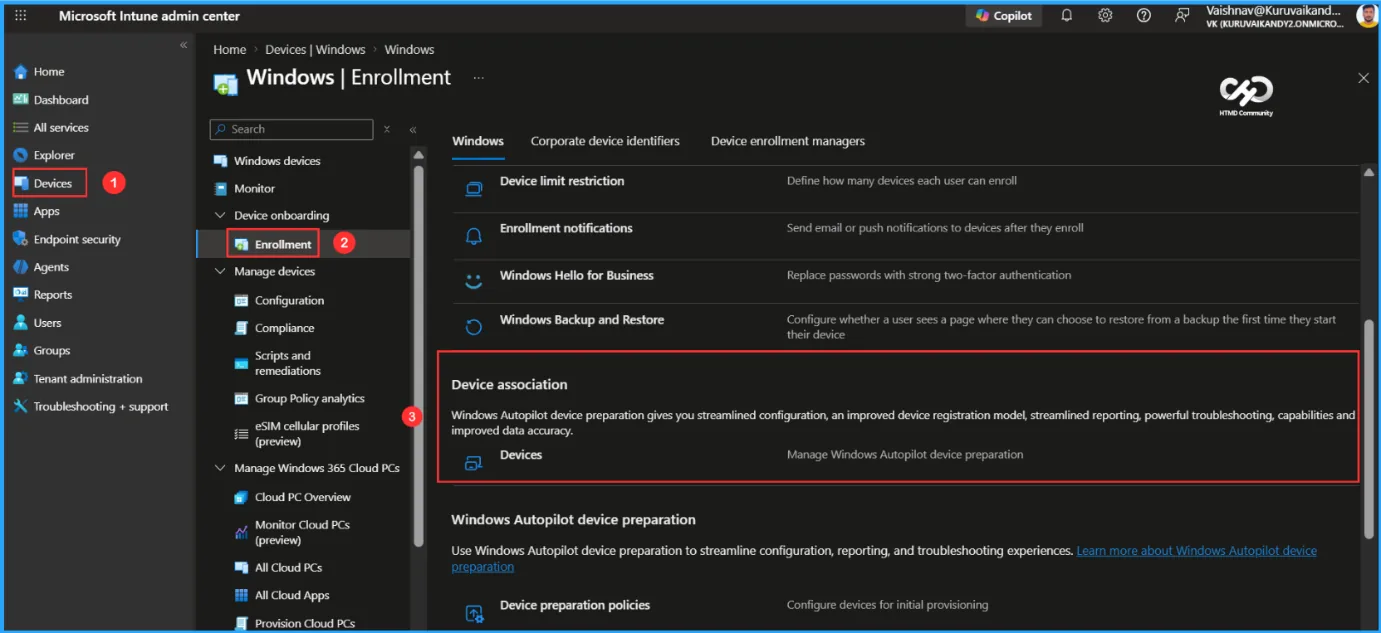Screen dimensions: 1381x633
Task: Click the Tenant administration icon
Action: 21,379
